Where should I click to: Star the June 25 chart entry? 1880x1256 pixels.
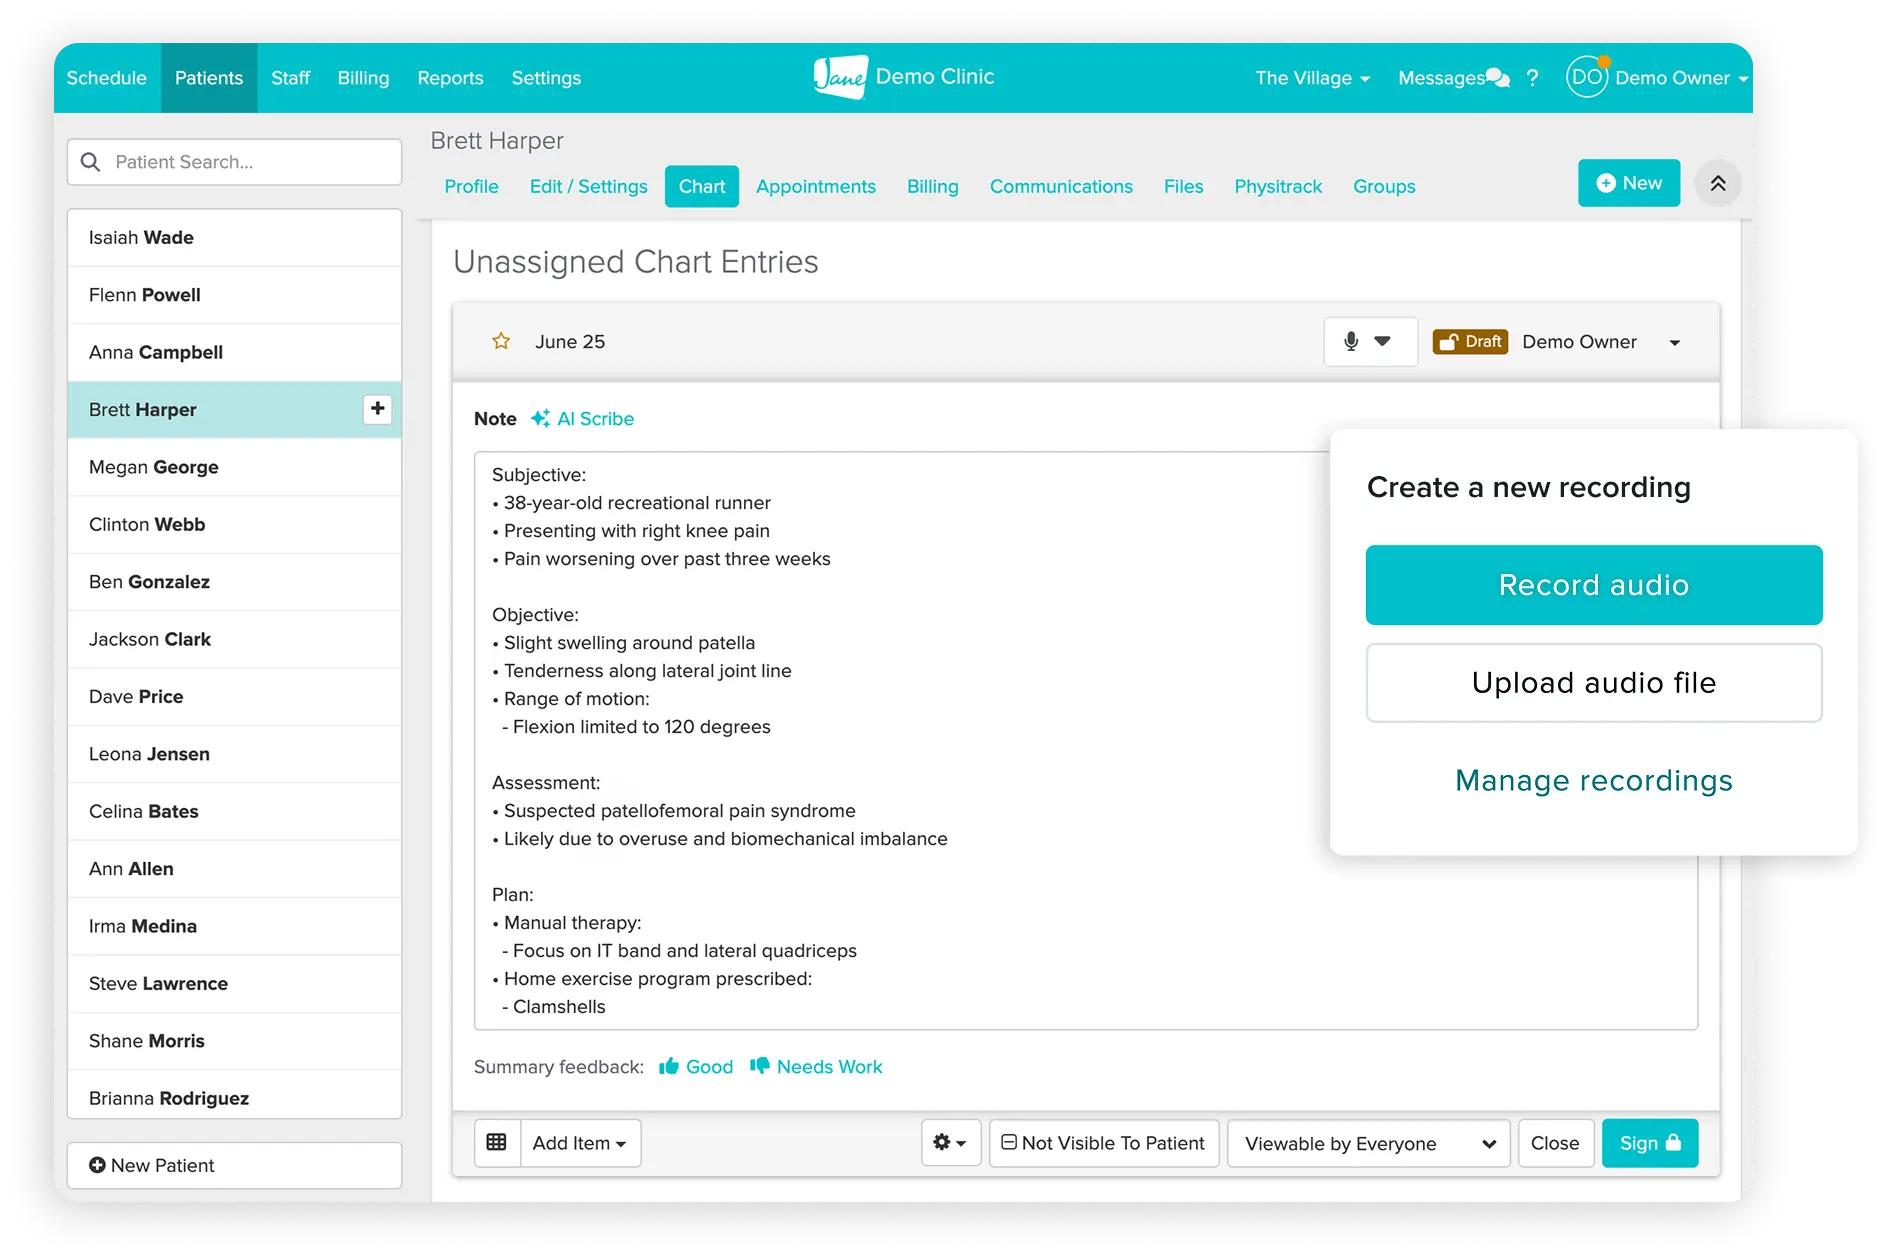(500, 341)
